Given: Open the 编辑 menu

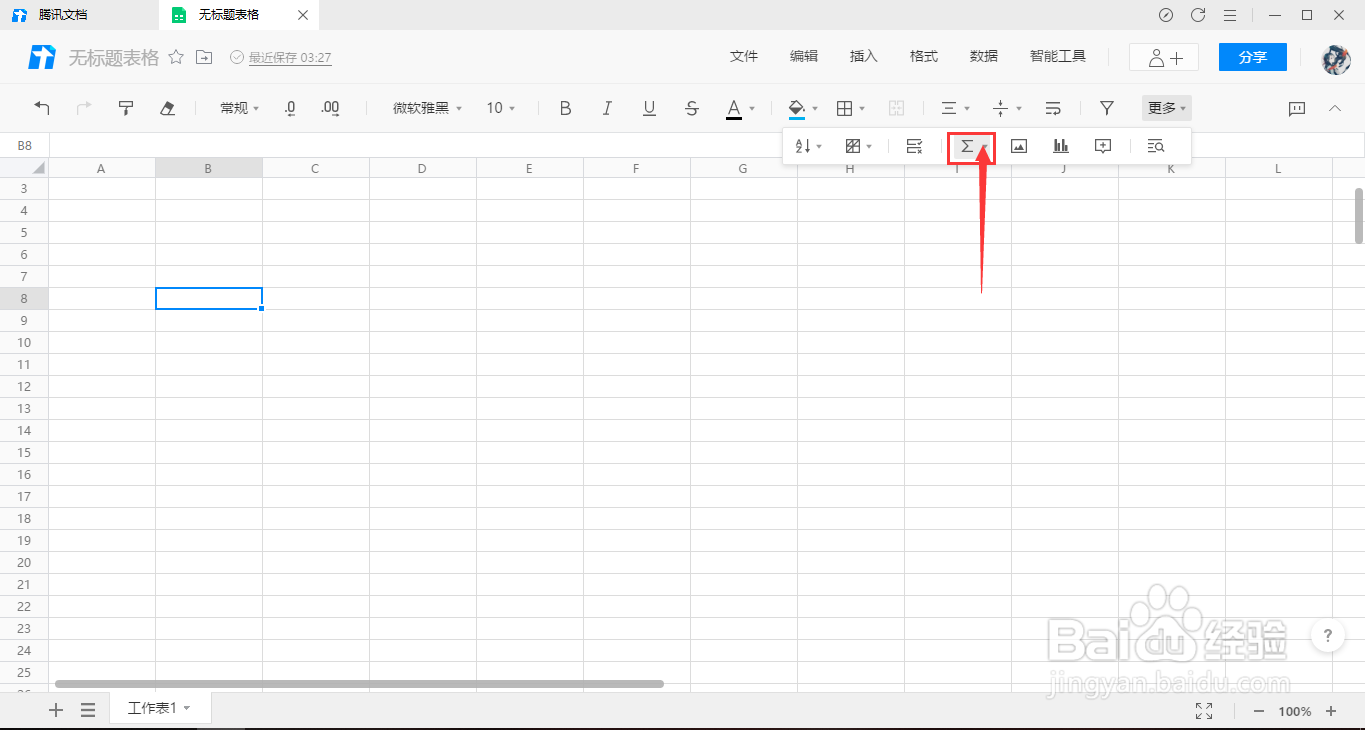Looking at the screenshot, I should pos(804,57).
